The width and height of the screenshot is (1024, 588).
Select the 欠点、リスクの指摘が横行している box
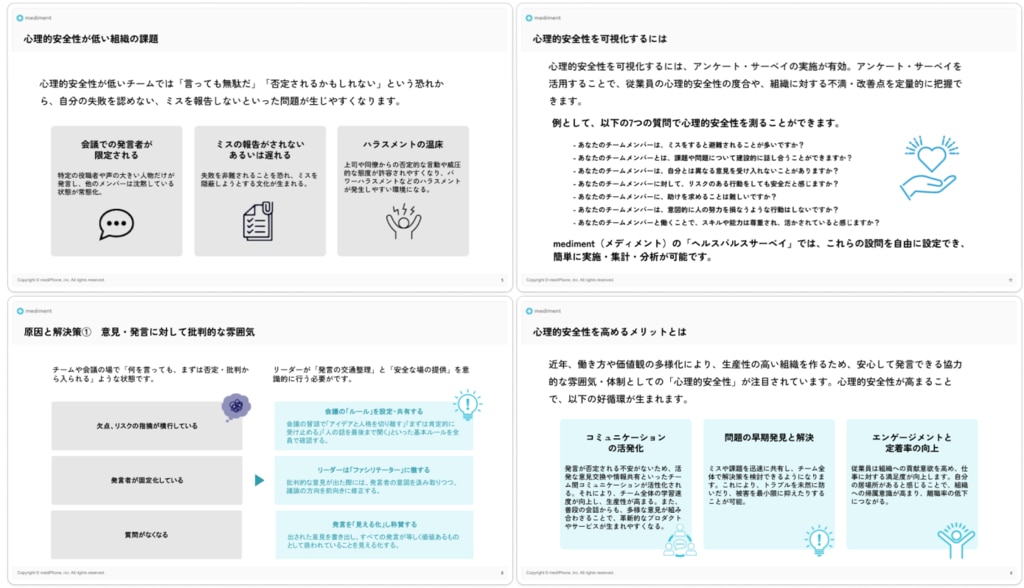[147, 426]
